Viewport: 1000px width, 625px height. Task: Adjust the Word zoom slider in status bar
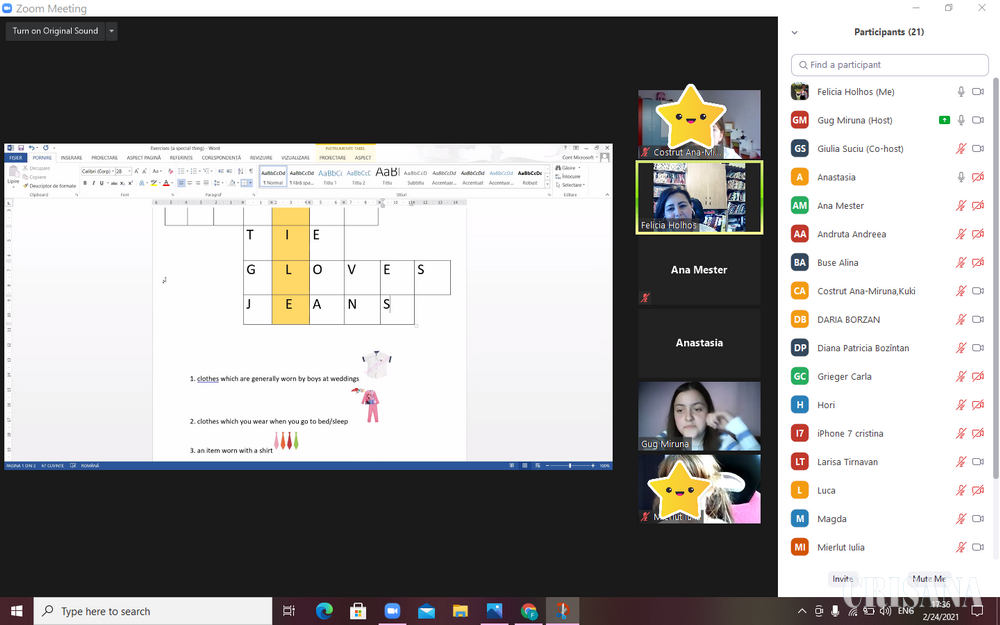(x=570, y=466)
